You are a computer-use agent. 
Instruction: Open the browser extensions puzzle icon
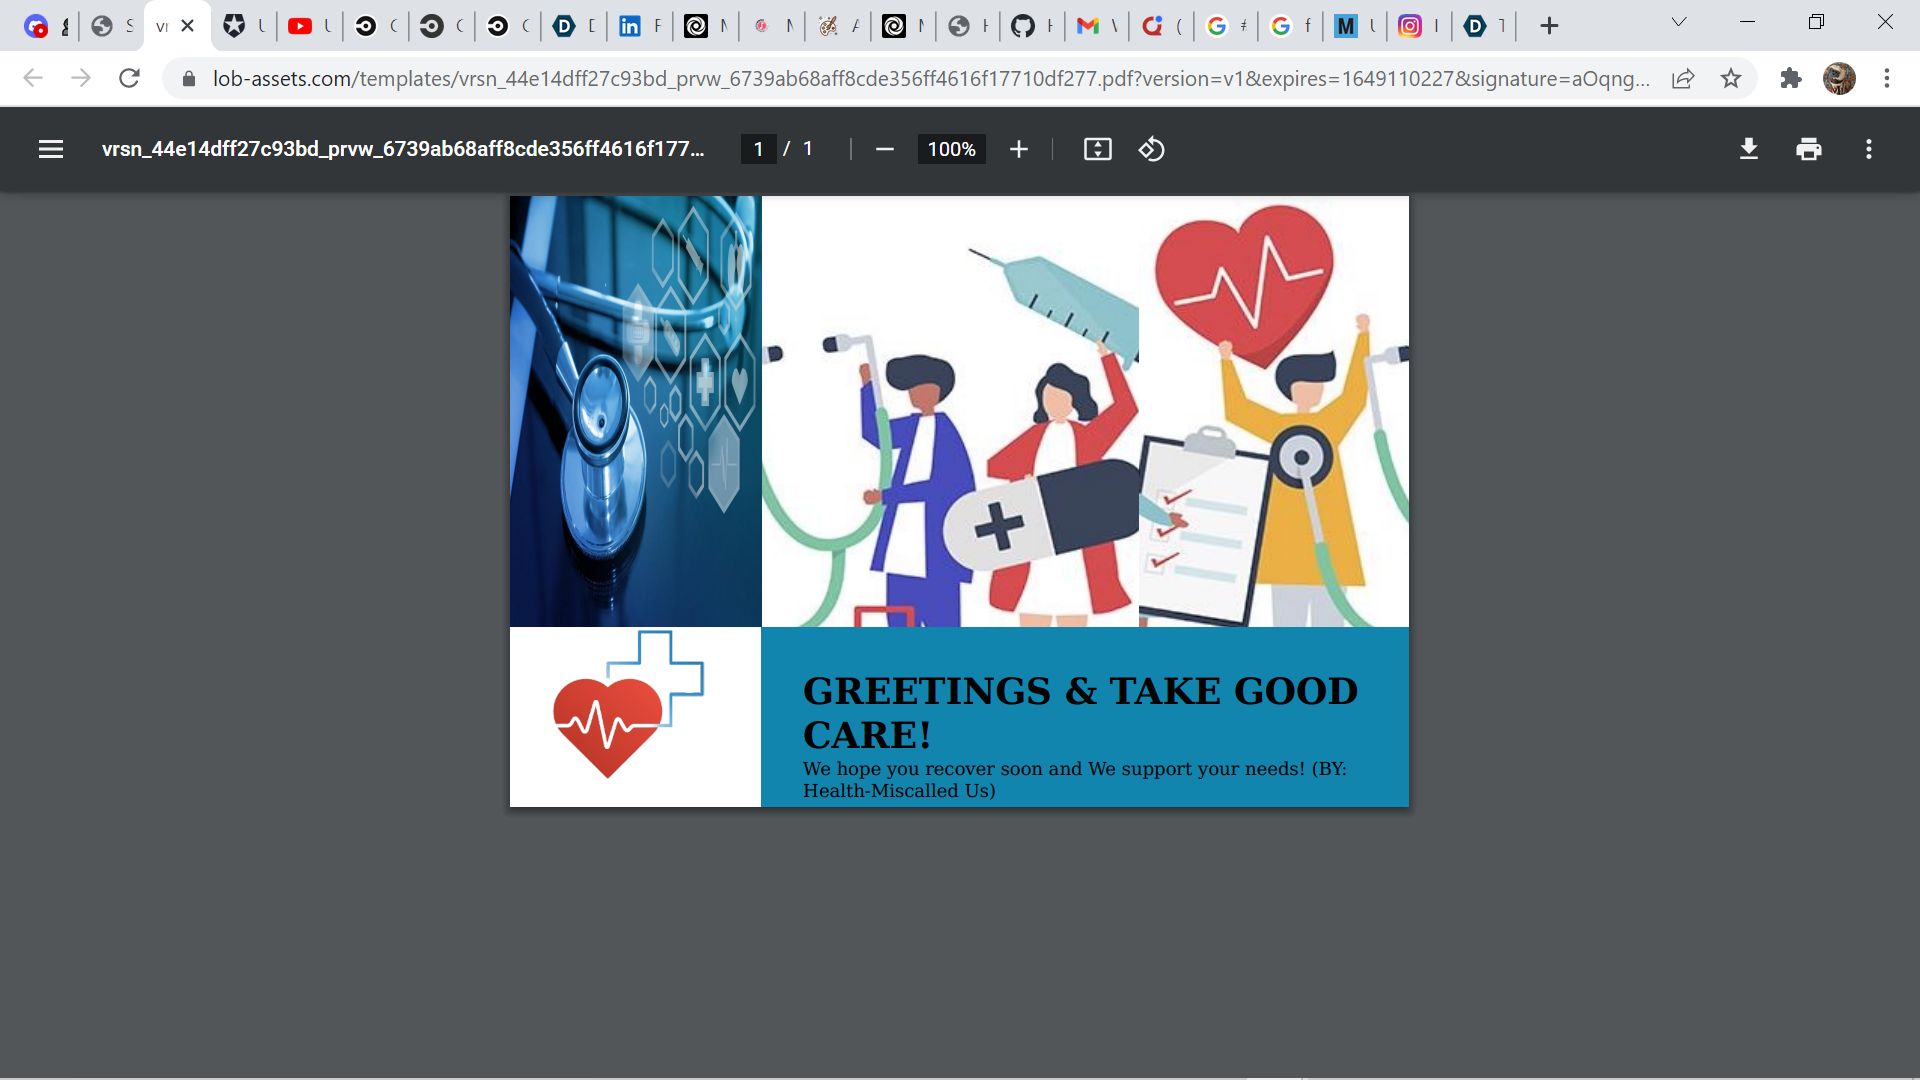coord(1790,78)
